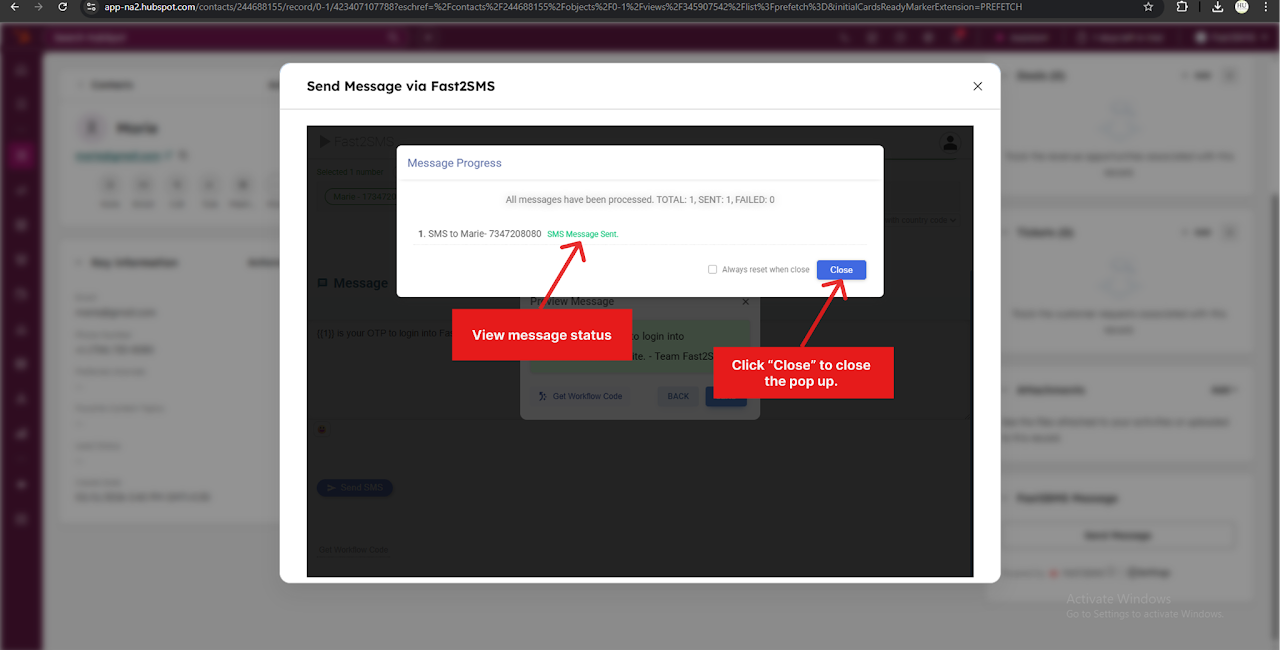This screenshot has width=1280, height=650.
Task: Click the page reload icon
Action: pyautogui.click(x=62, y=7)
